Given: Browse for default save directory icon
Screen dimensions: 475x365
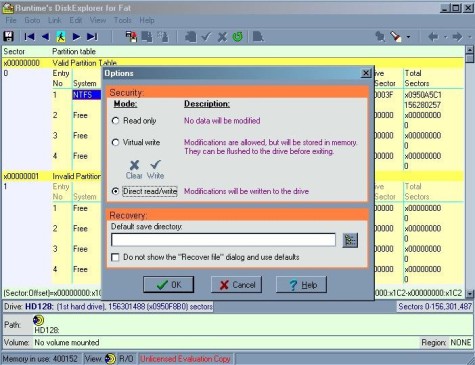Looking at the screenshot, I should tap(350, 240).
